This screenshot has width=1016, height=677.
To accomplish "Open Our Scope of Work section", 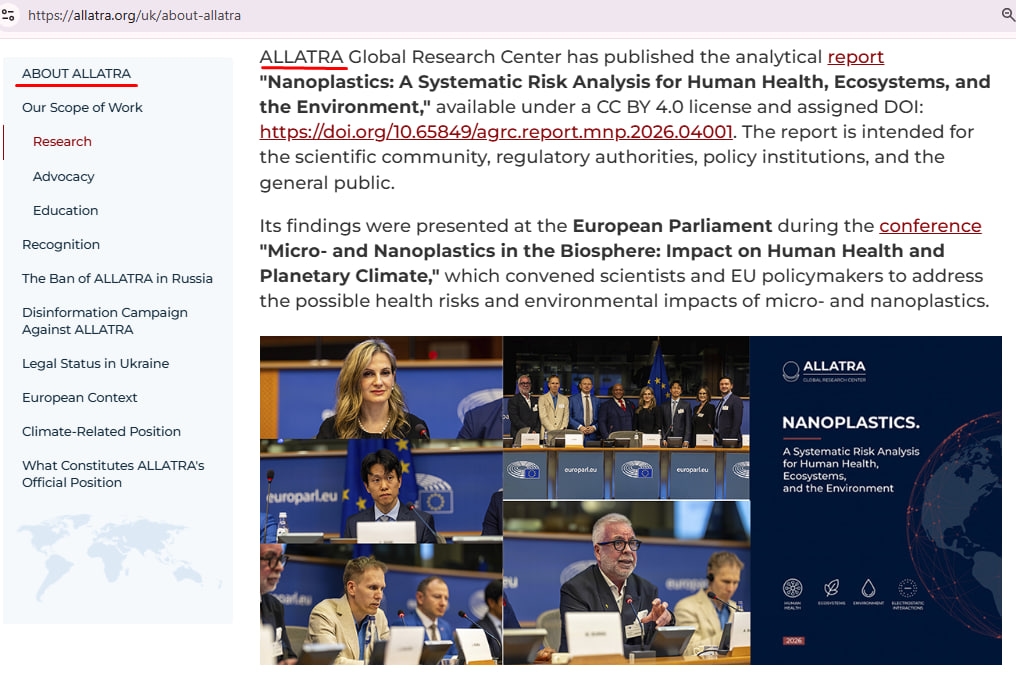I will point(82,108).
